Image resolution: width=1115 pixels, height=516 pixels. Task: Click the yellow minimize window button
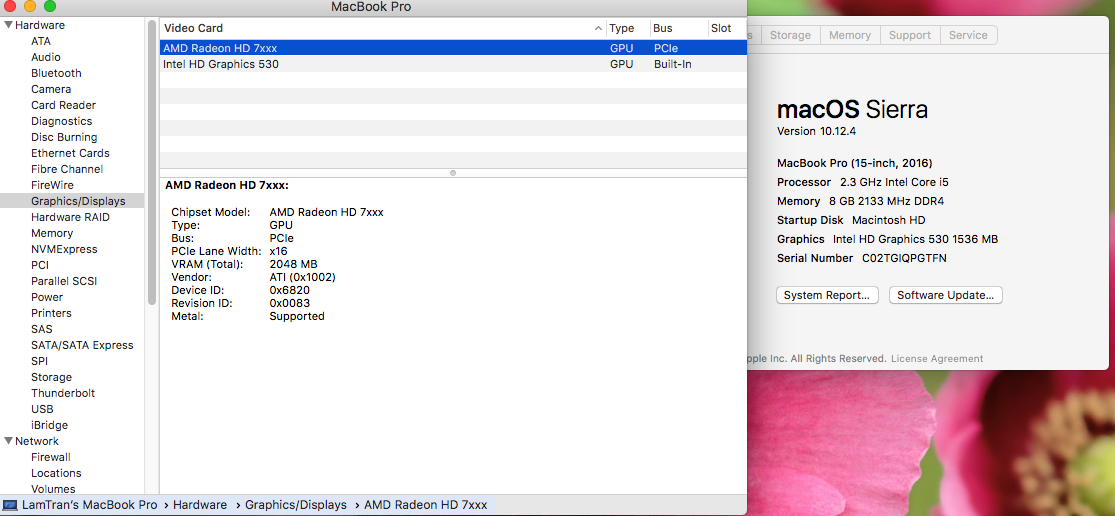tap(30, 7)
